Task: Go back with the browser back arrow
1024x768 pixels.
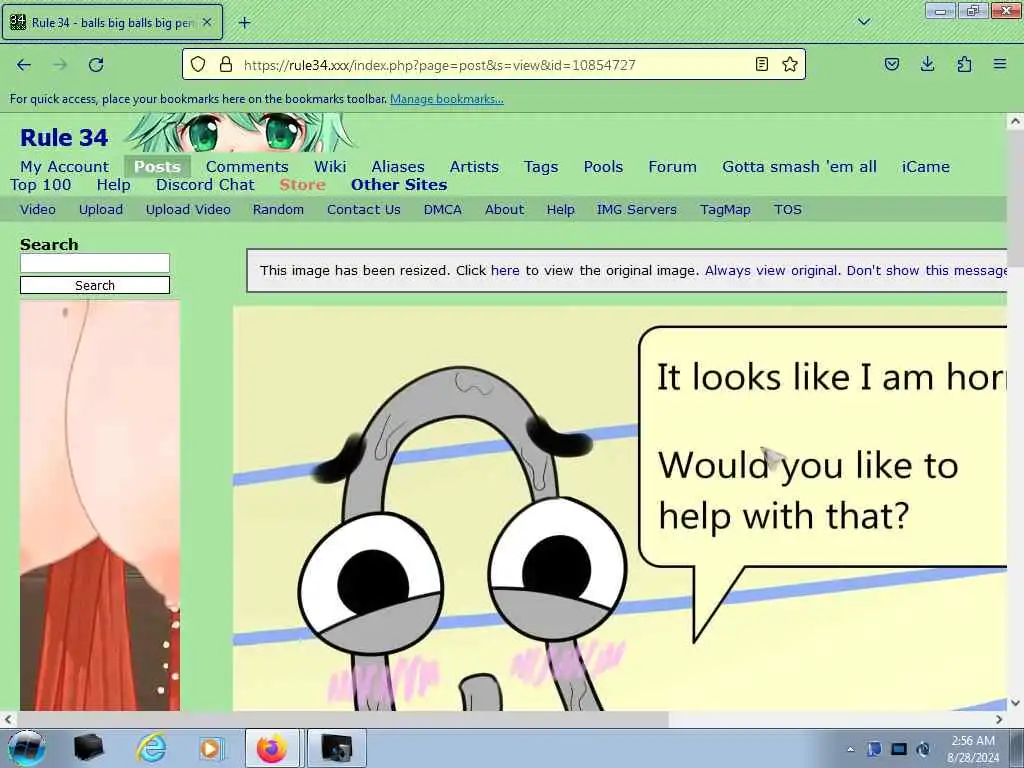Action: 24,65
